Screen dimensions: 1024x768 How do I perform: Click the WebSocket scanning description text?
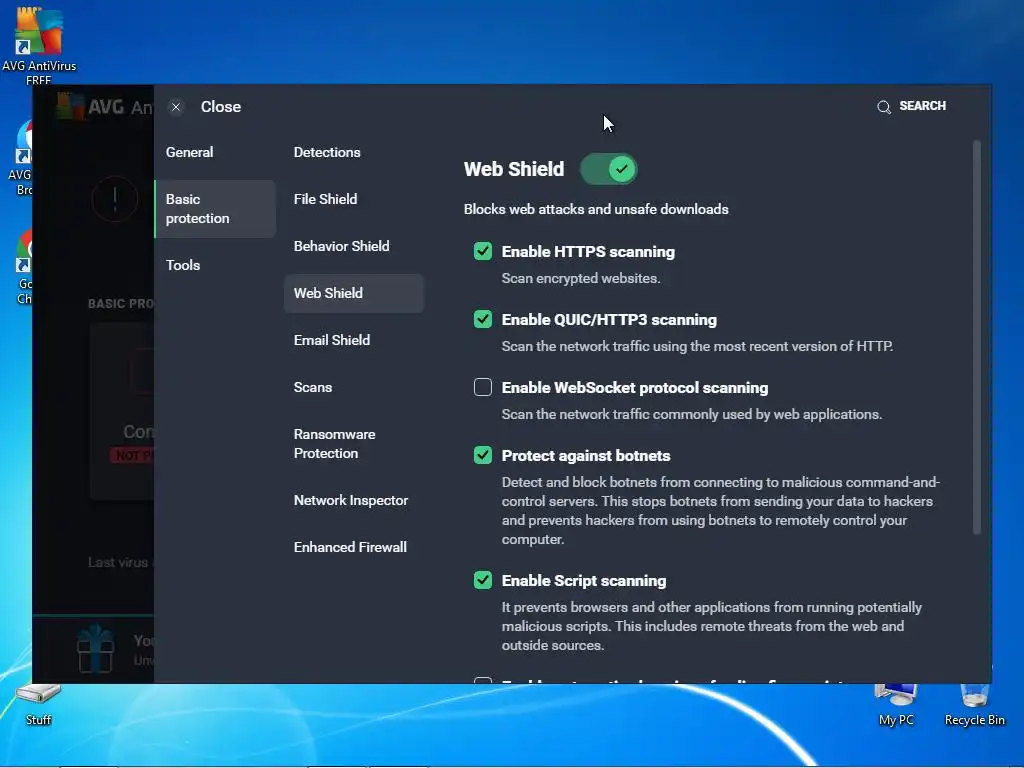(x=692, y=414)
